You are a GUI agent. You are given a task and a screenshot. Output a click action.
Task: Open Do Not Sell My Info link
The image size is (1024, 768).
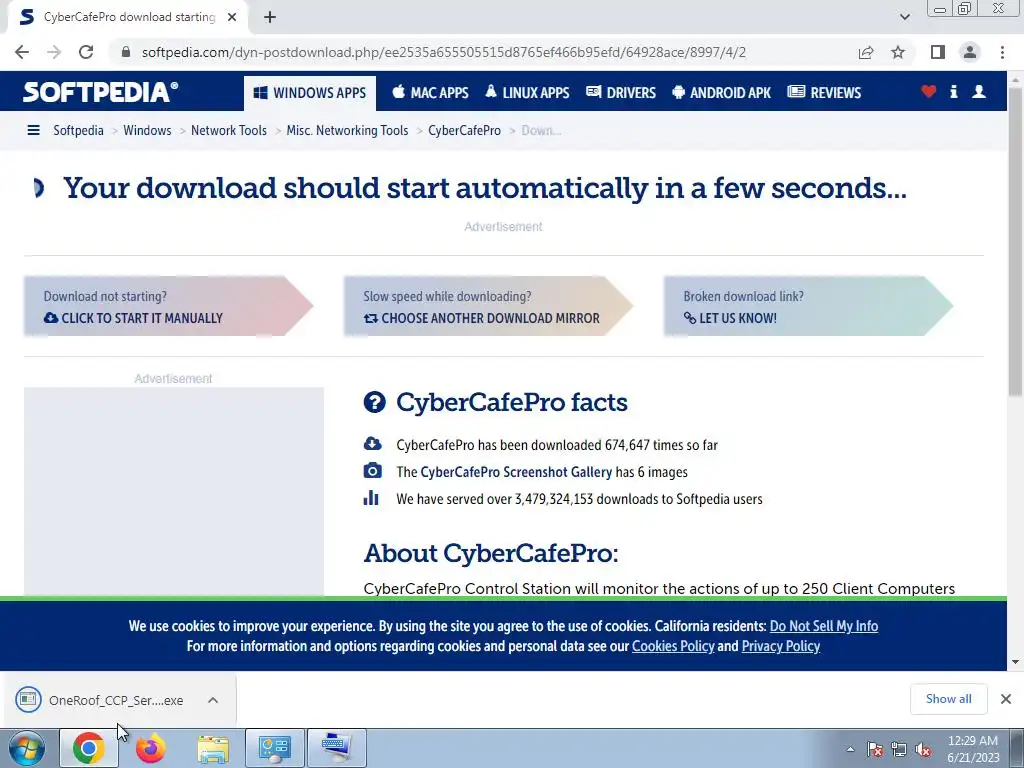pos(824,626)
